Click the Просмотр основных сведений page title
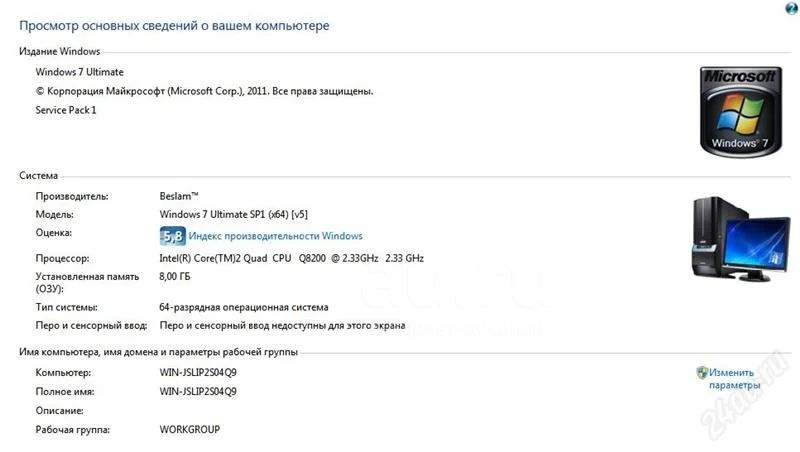The image size is (800, 452). coord(174,26)
